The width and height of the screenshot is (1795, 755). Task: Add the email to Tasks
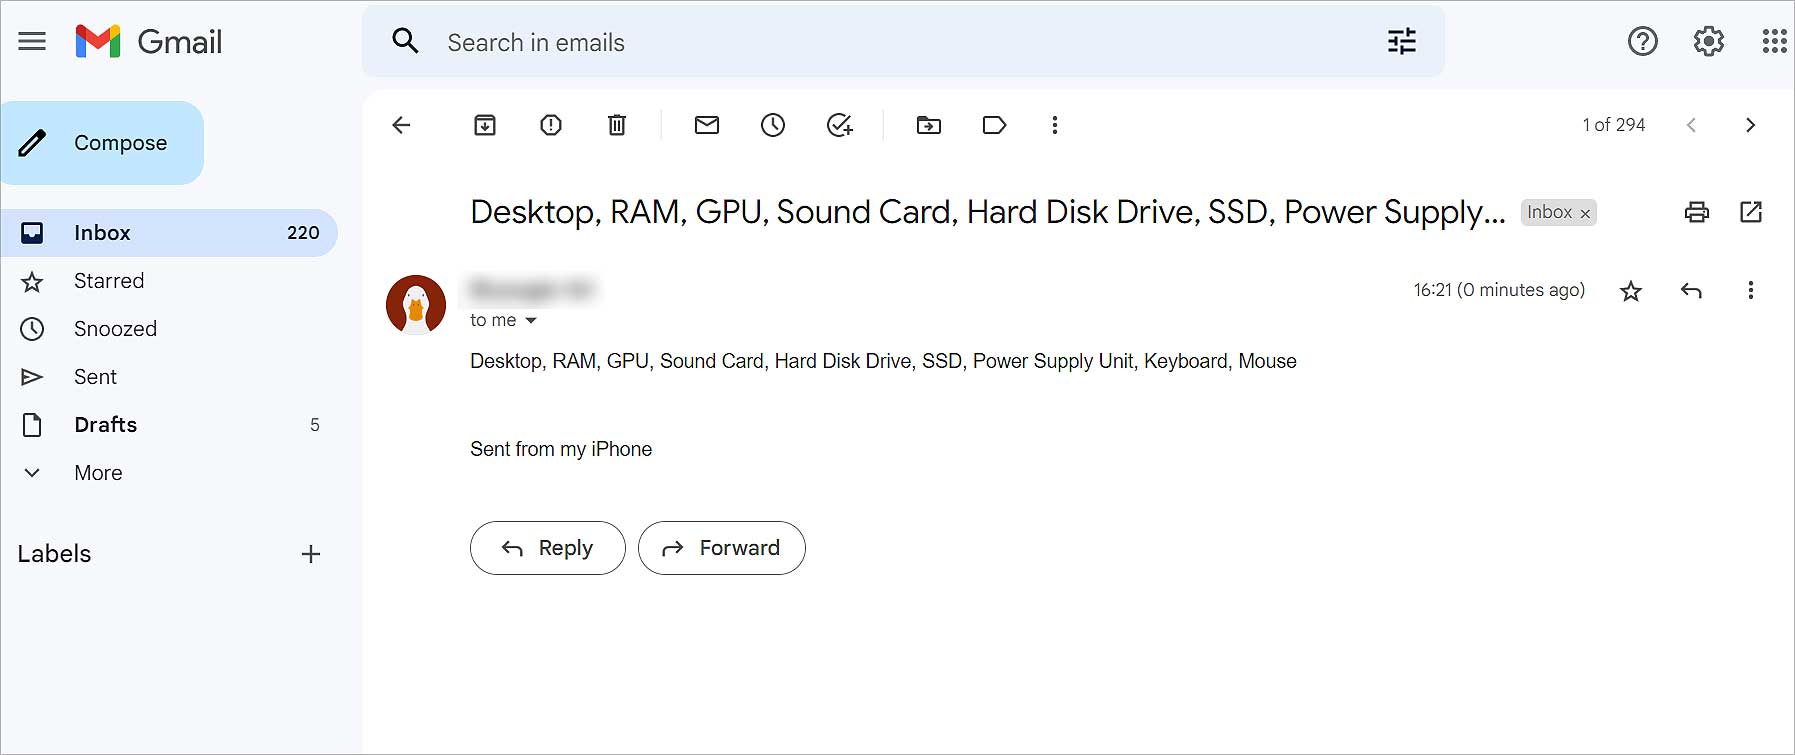840,125
